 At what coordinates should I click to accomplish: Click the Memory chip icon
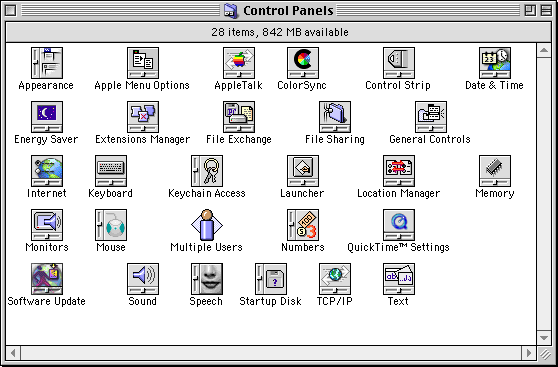pyautogui.click(x=495, y=171)
